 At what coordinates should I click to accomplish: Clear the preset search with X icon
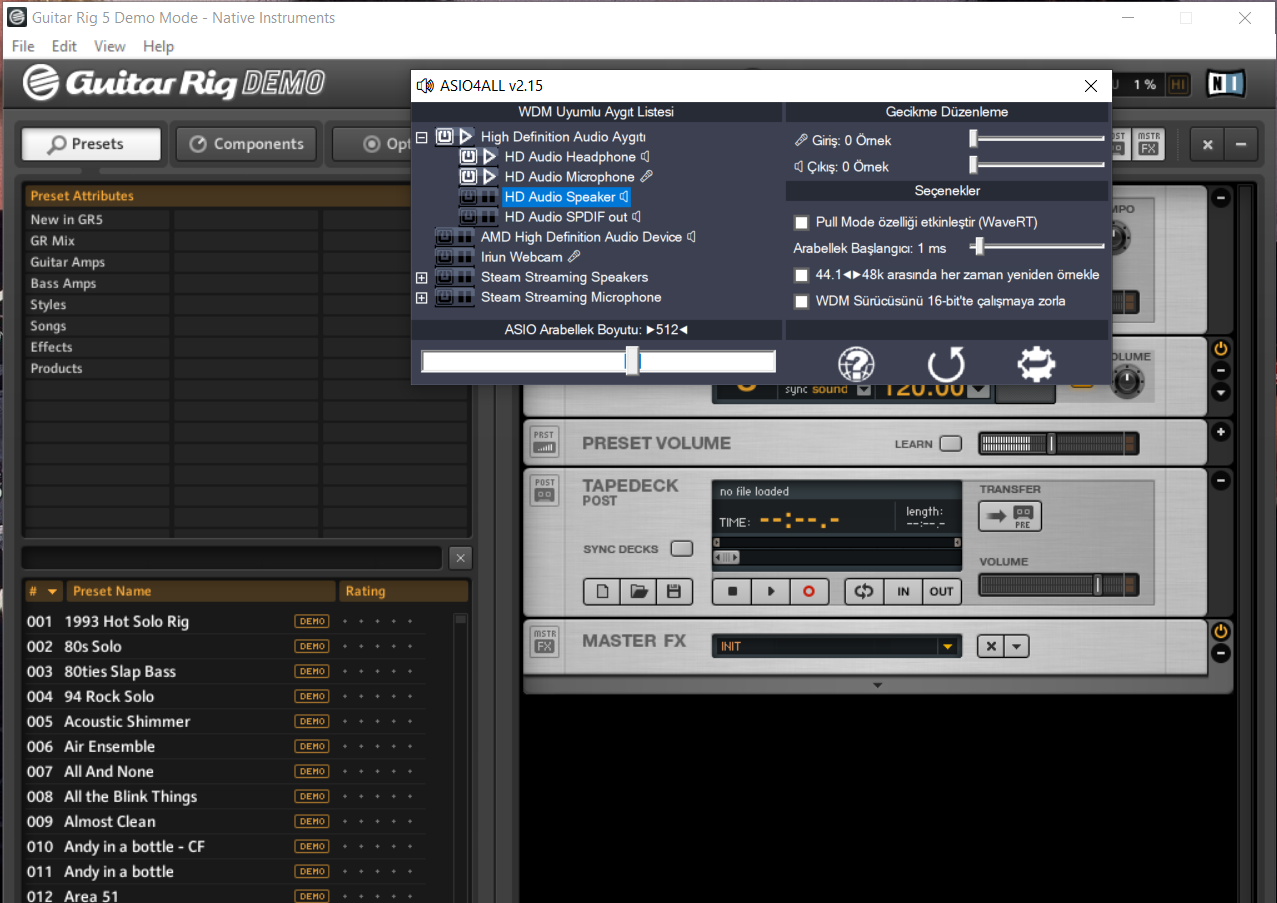pos(460,558)
